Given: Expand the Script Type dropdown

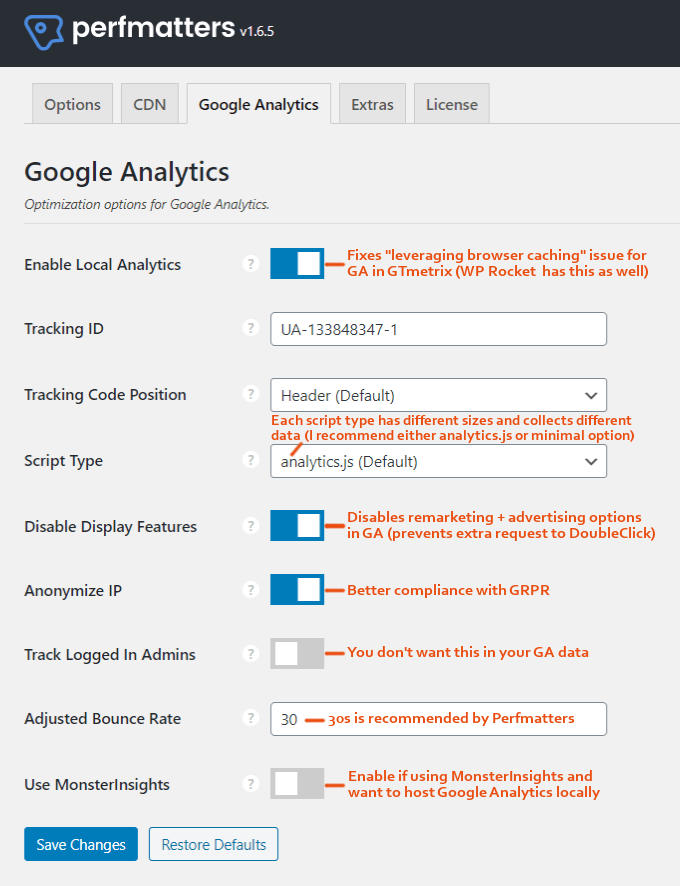Looking at the screenshot, I should click(x=439, y=461).
